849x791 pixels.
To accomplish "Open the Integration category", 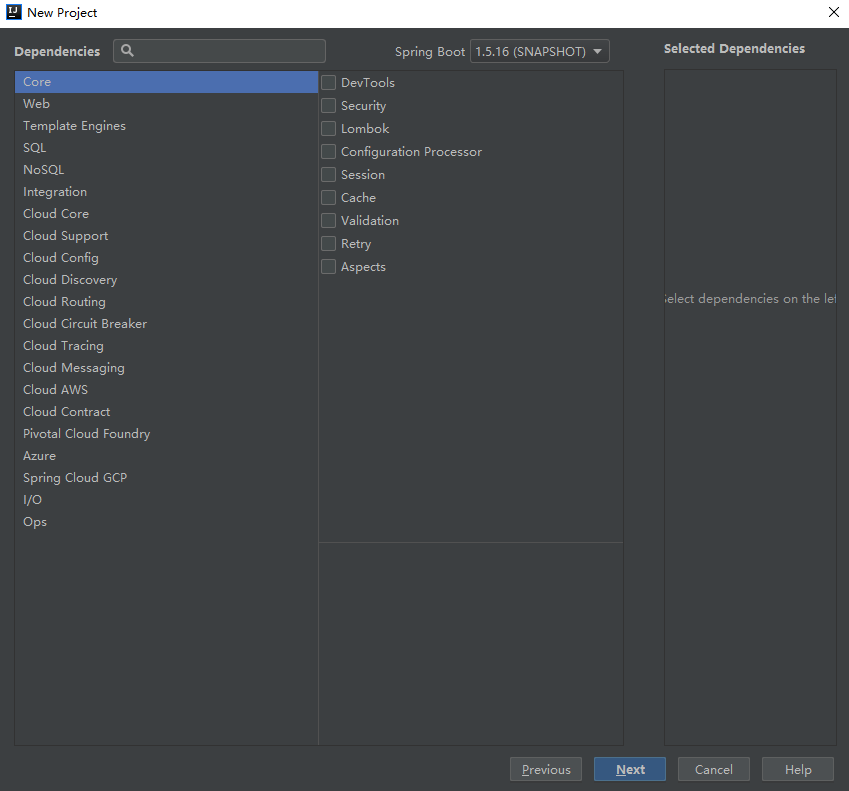I will (166, 192).
